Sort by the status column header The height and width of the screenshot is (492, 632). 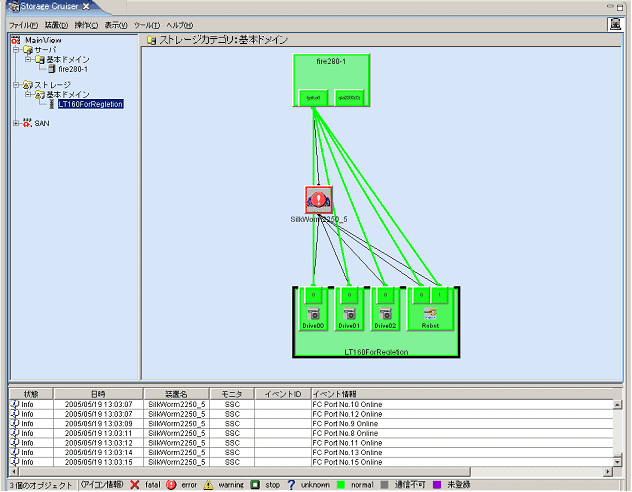coord(31,394)
